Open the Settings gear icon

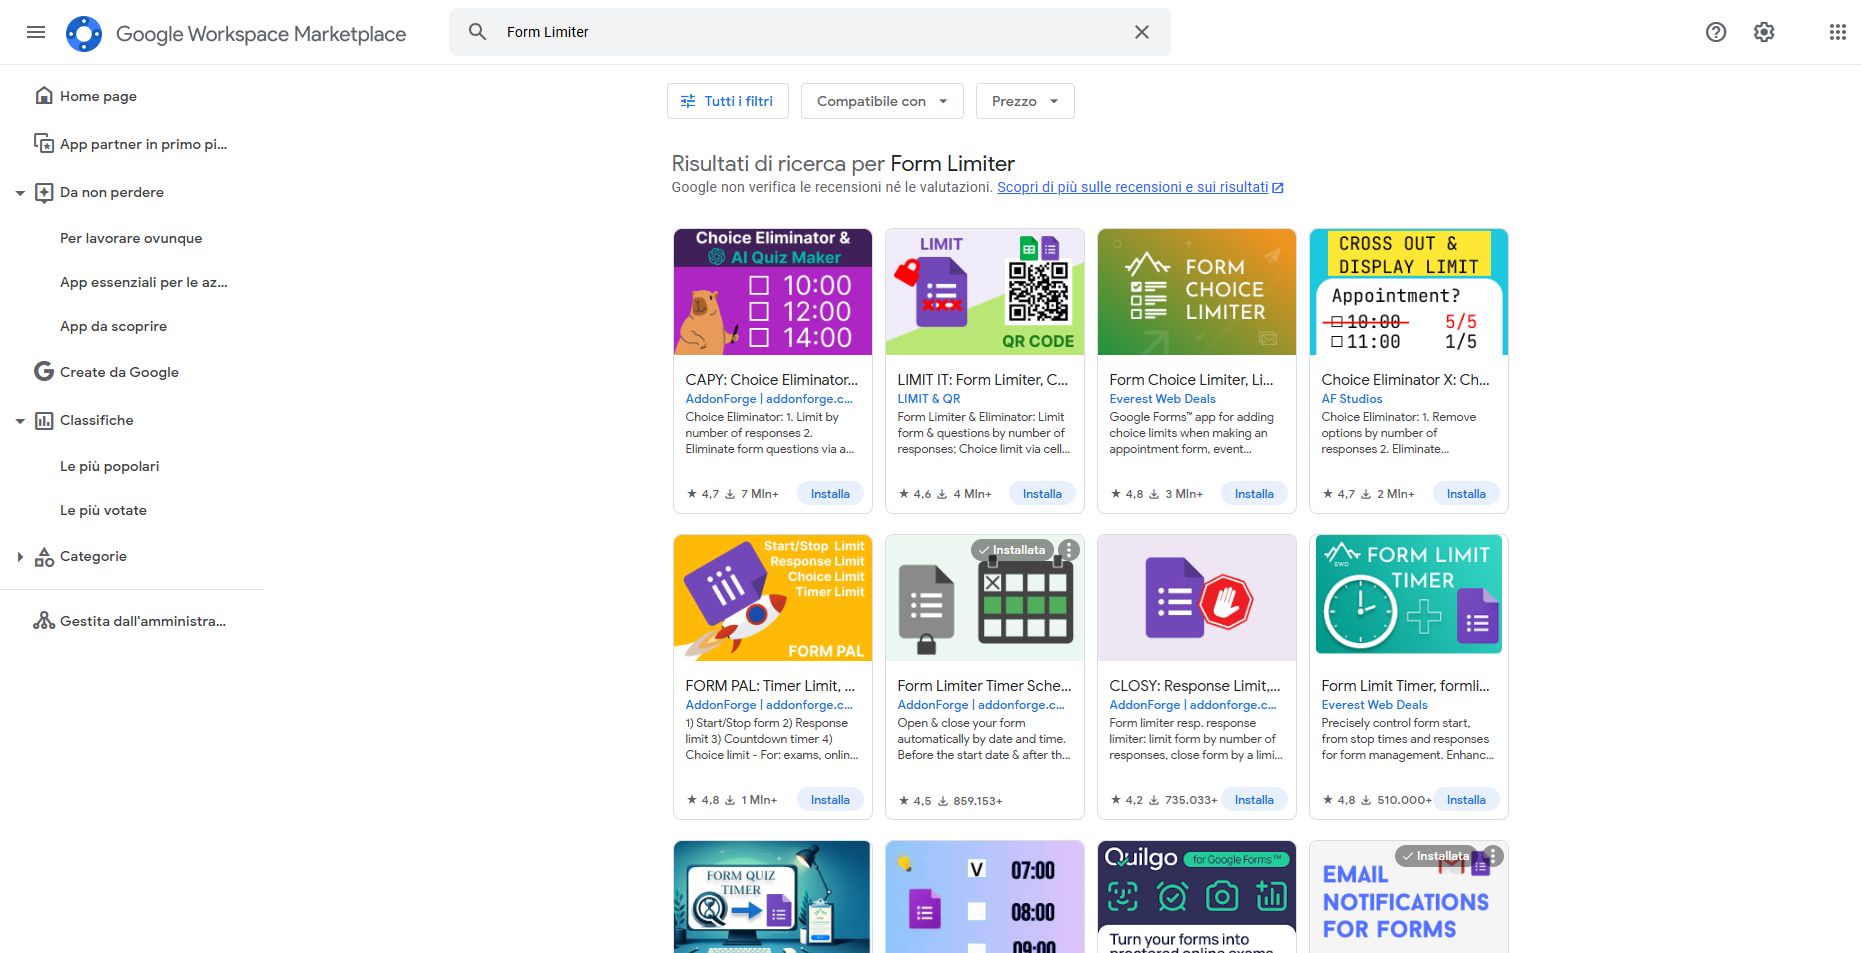(1763, 32)
